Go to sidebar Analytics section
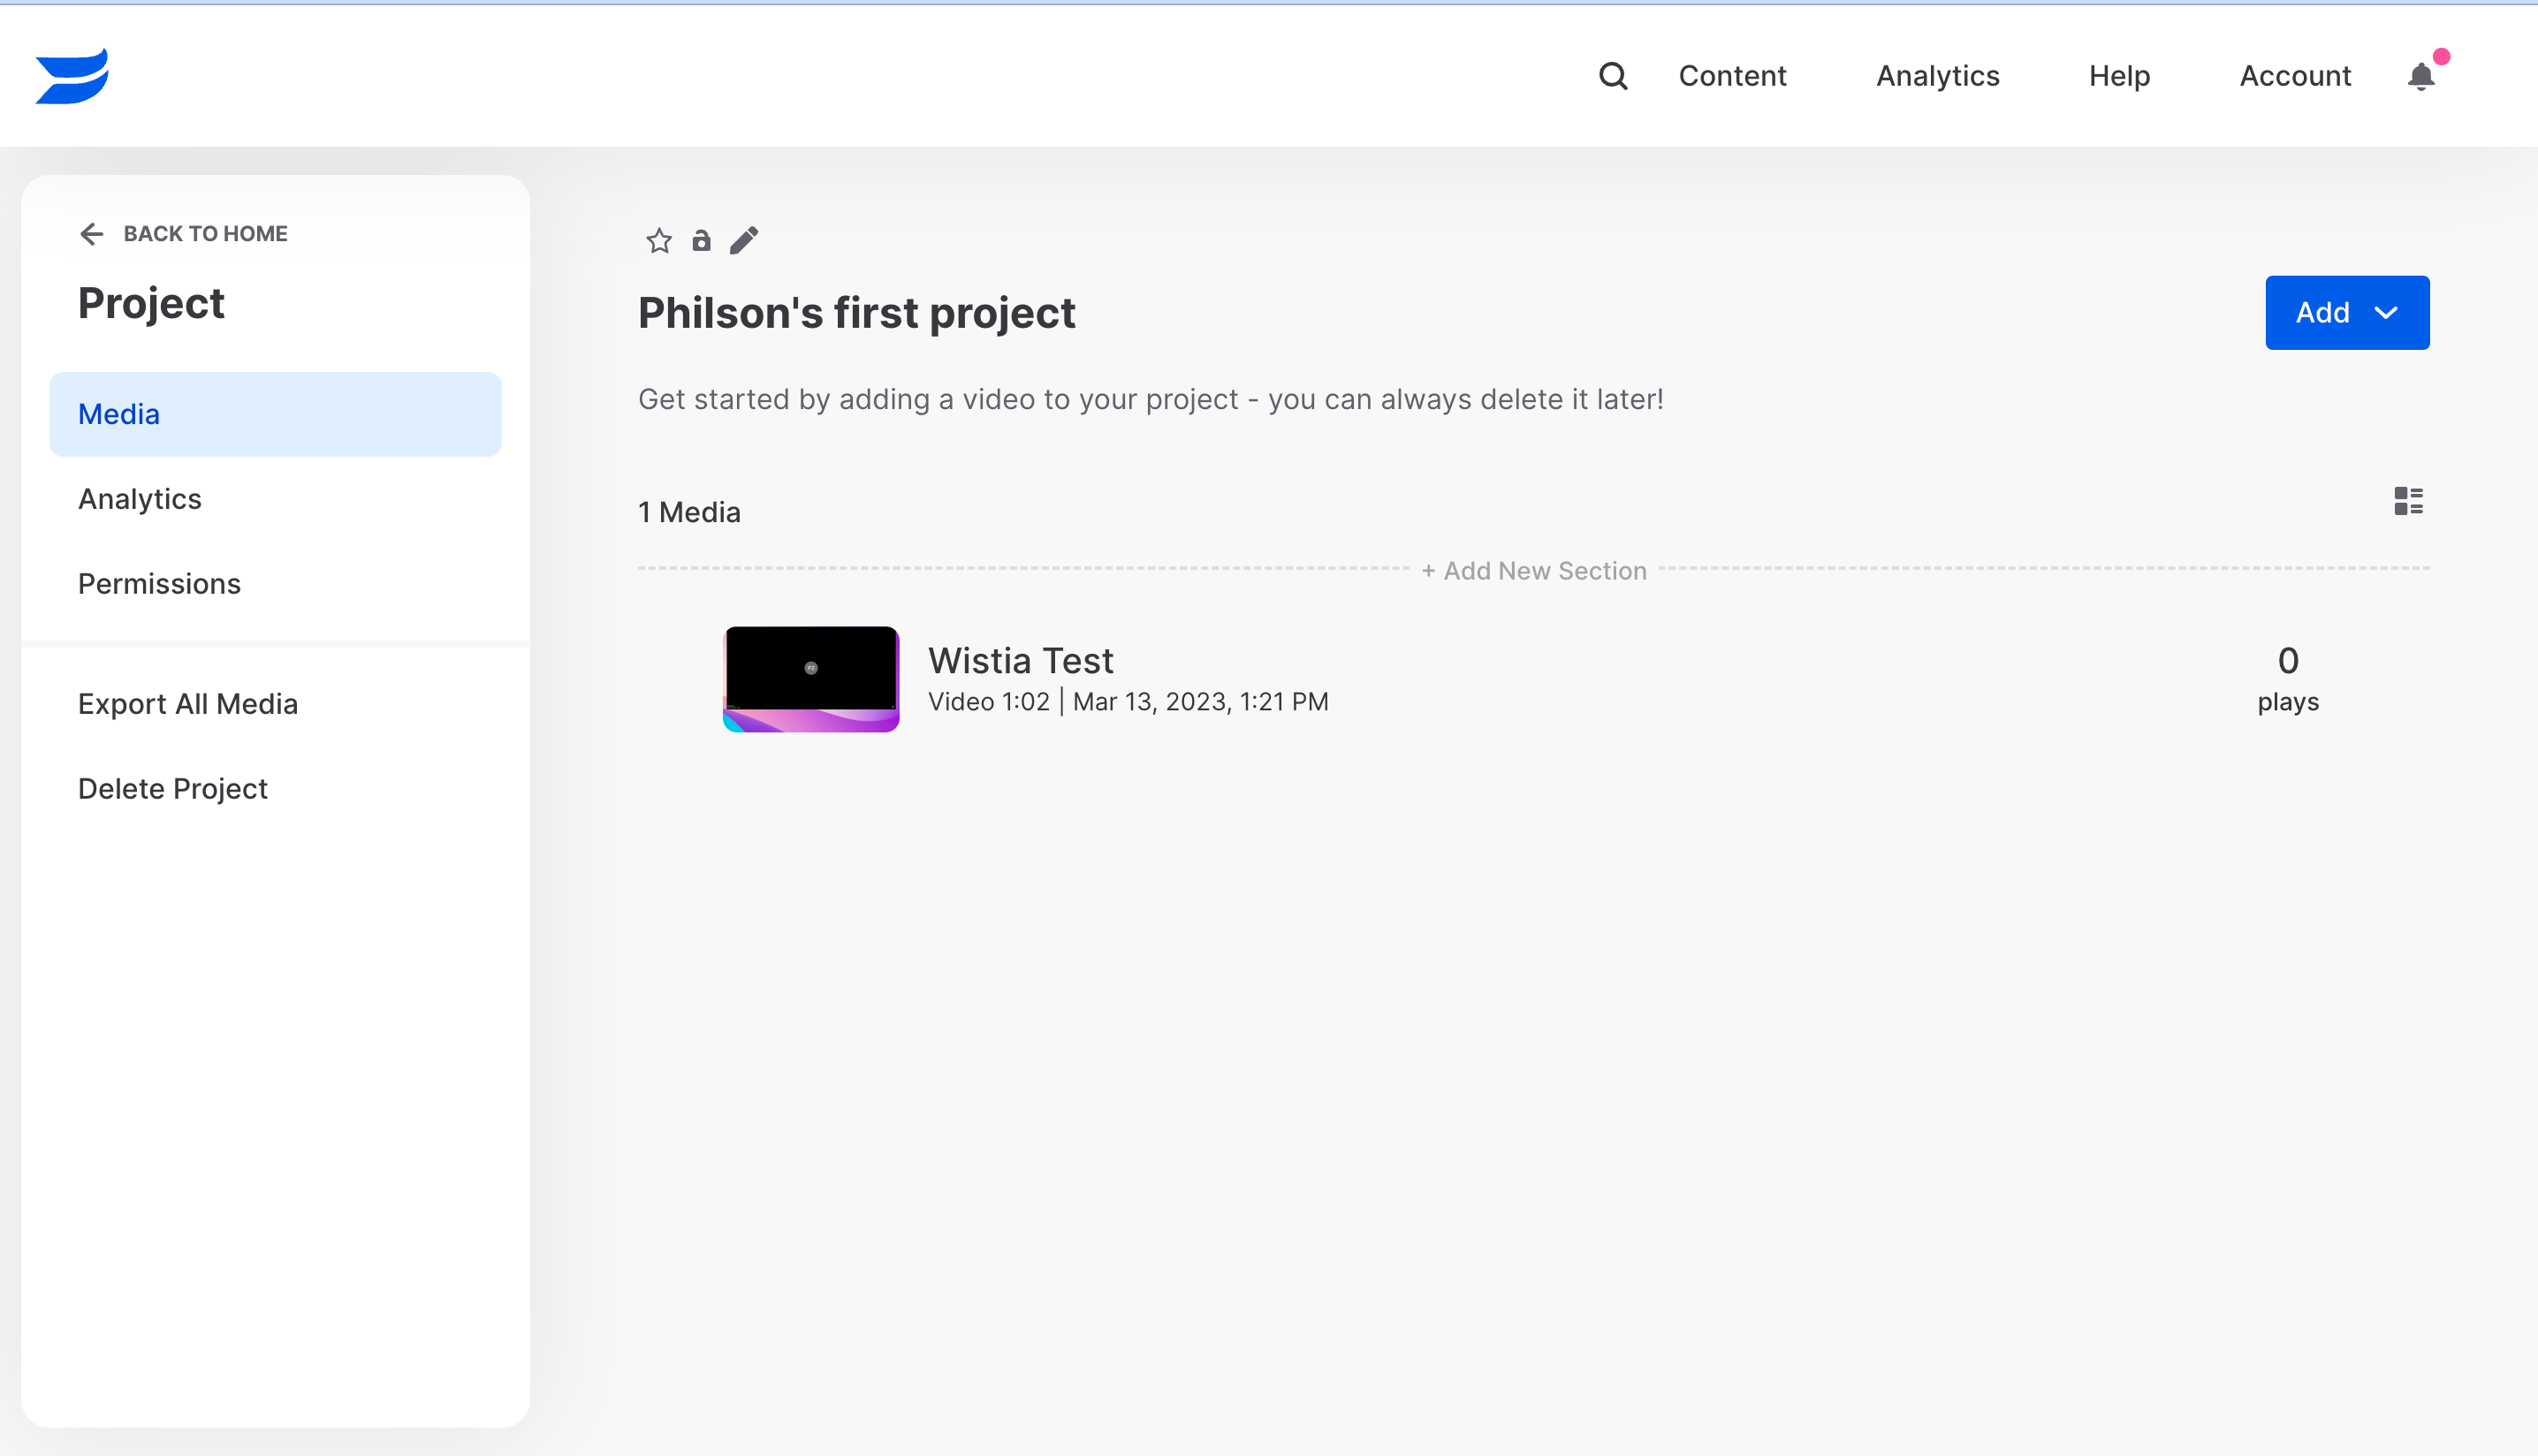The image size is (2538, 1456). [x=140, y=499]
